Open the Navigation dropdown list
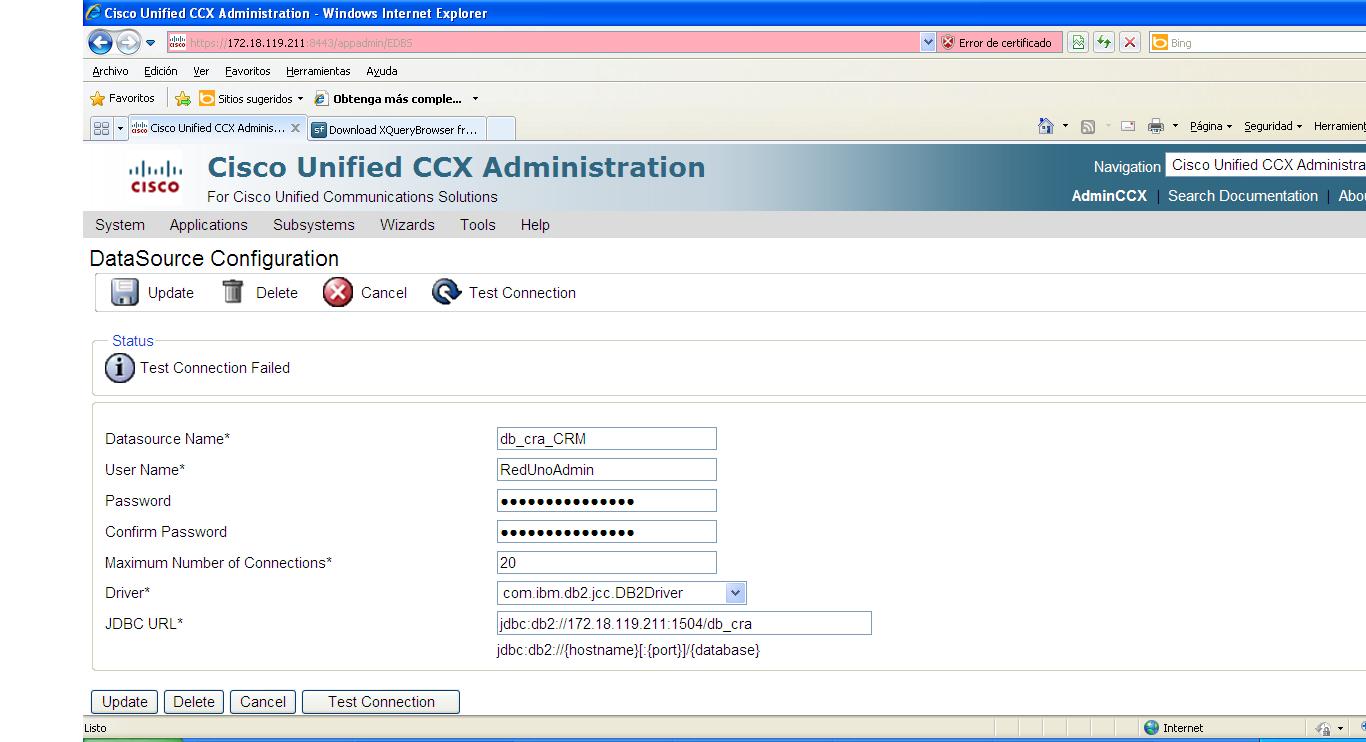This screenshot has width=1366, height=742. pyautogui.click(x=1266, y=165)
